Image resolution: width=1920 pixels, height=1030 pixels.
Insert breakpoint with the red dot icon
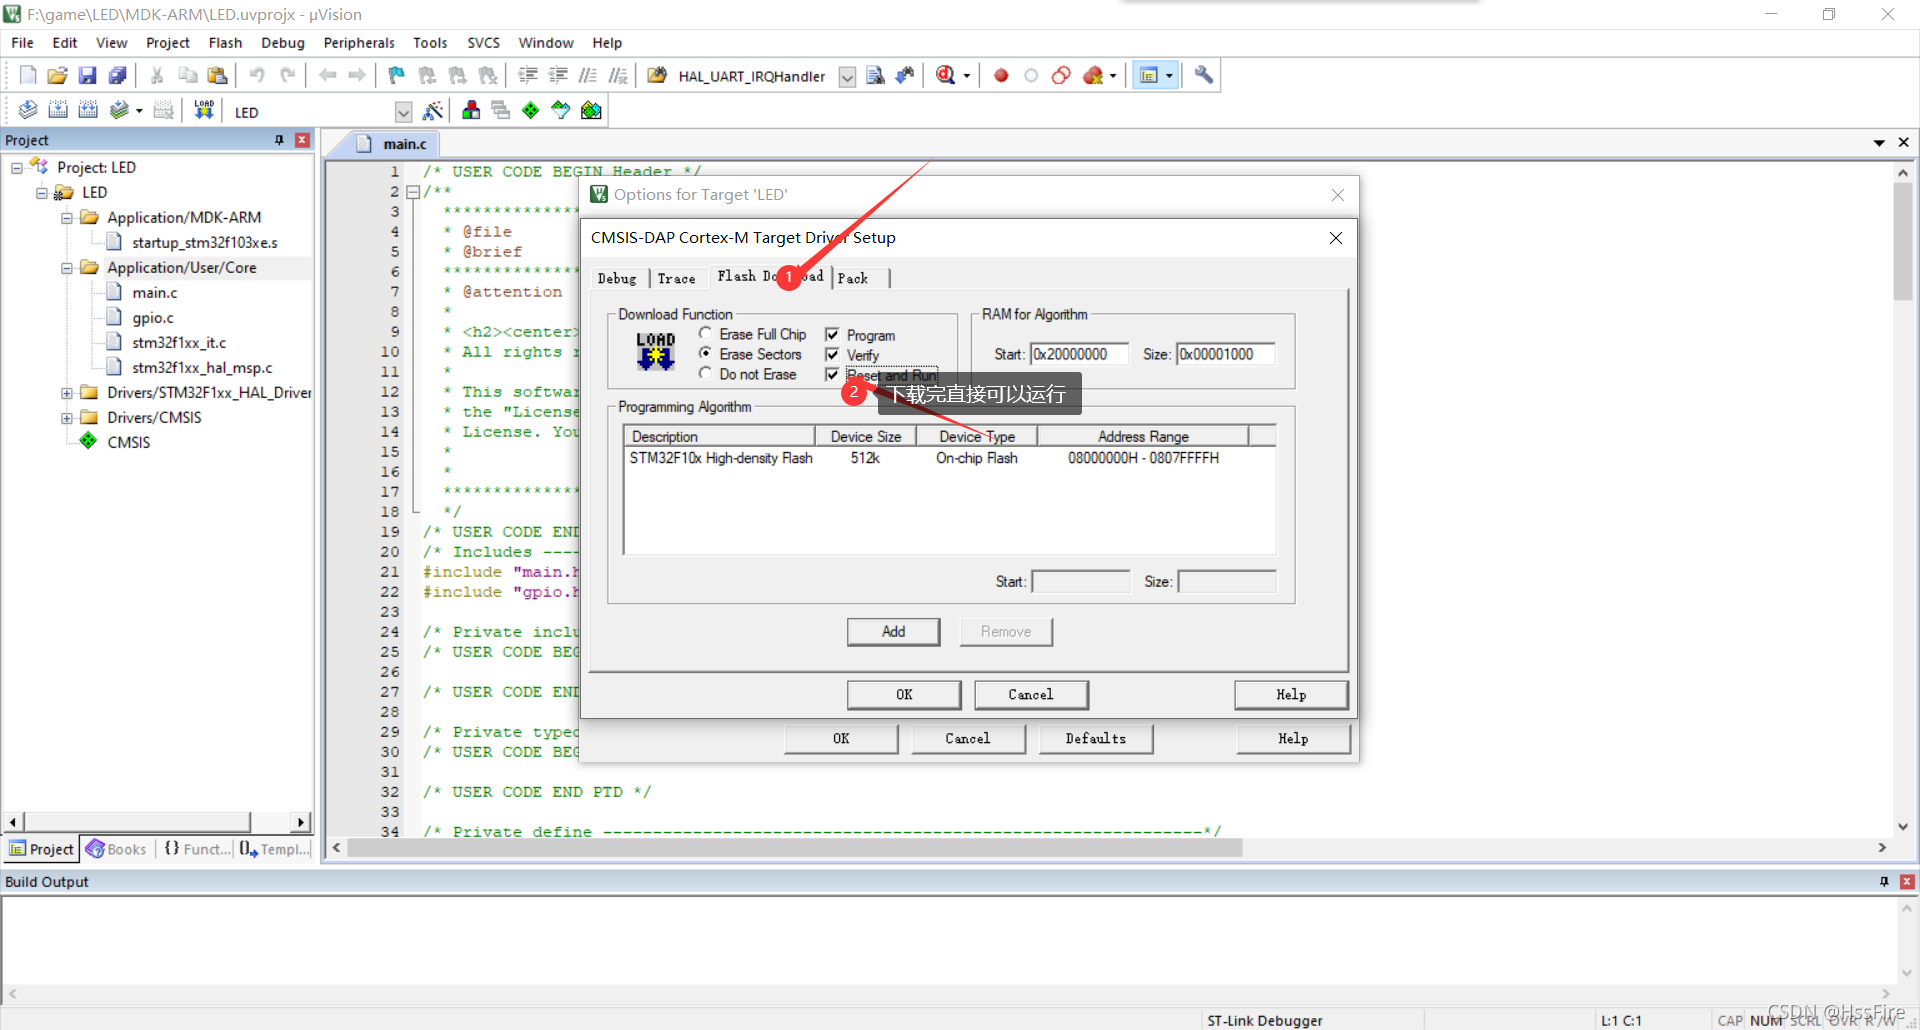pyautogui.click(x=1001, y=75)
